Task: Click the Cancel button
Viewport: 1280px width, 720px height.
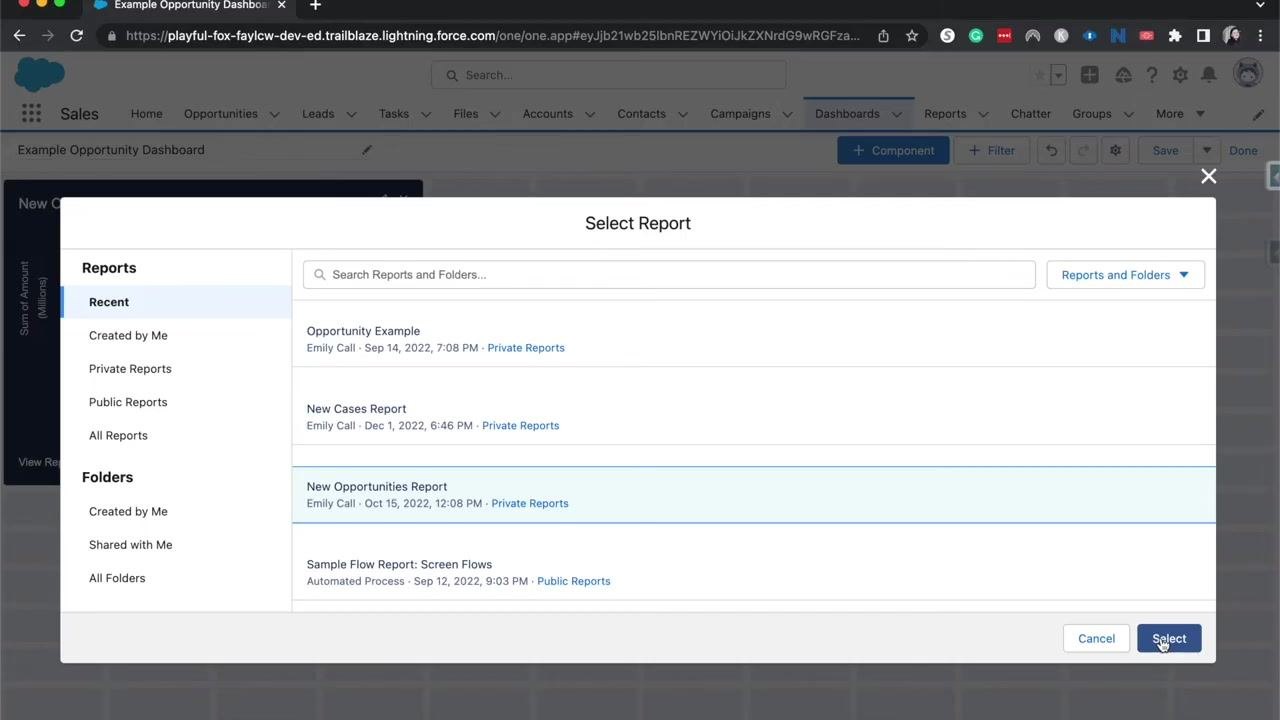Action: pos(1096,638)
